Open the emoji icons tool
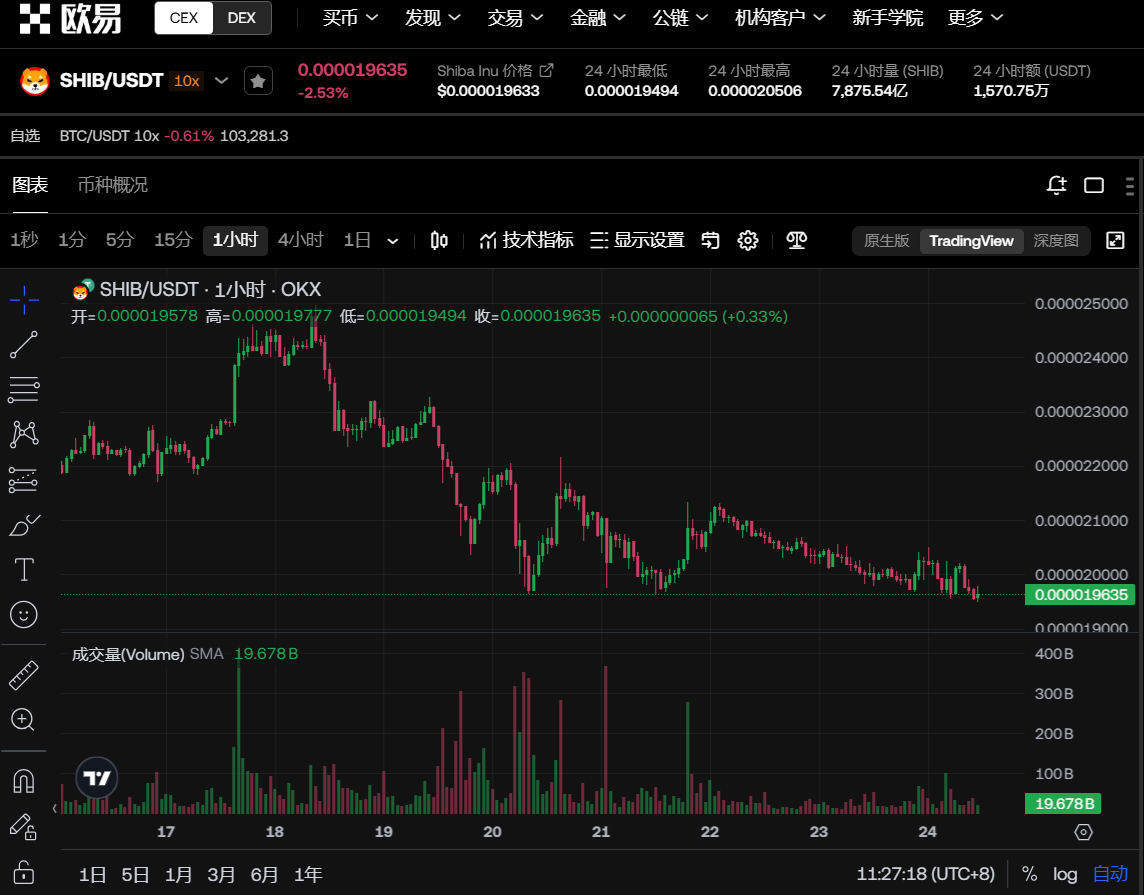This screenshot has height=895, width=1144. pos(24,614)
